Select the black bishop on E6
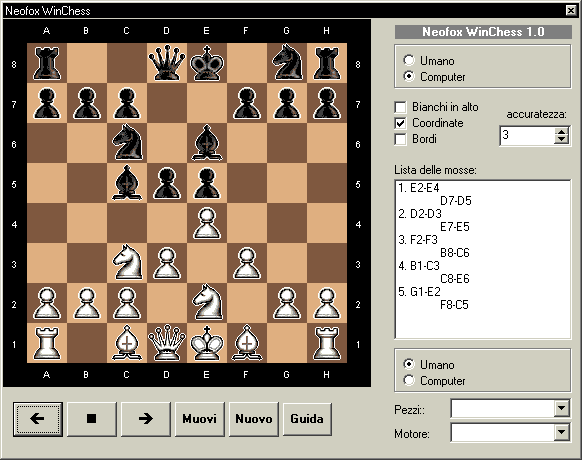582x460 pixels. coord(207,143)
